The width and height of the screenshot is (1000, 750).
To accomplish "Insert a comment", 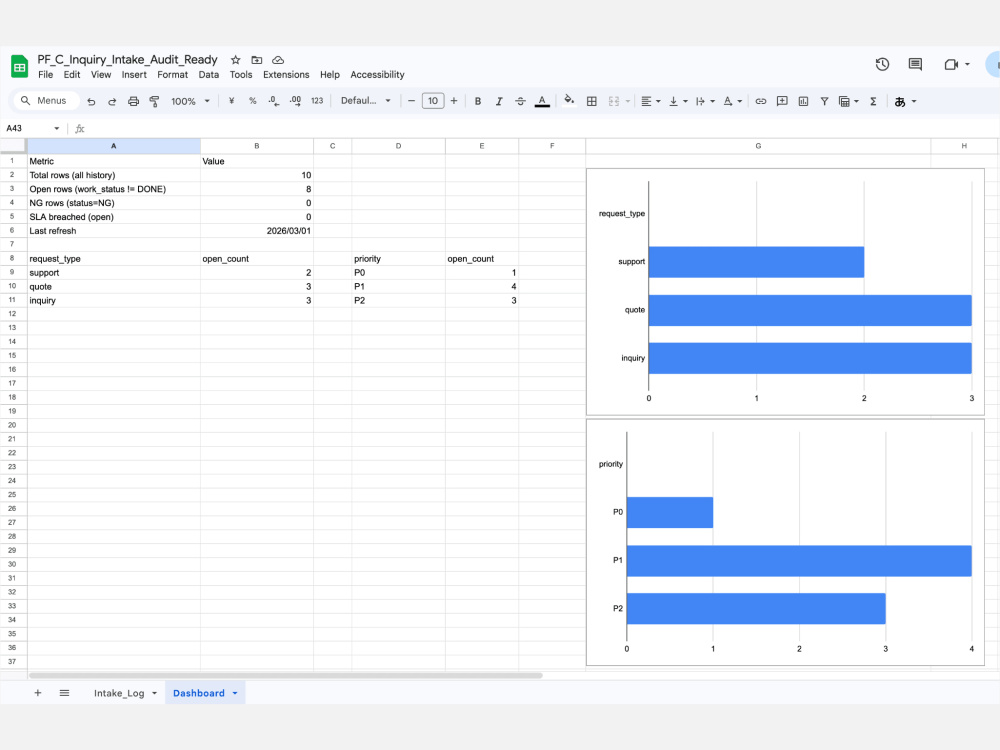I will (782, 101).
